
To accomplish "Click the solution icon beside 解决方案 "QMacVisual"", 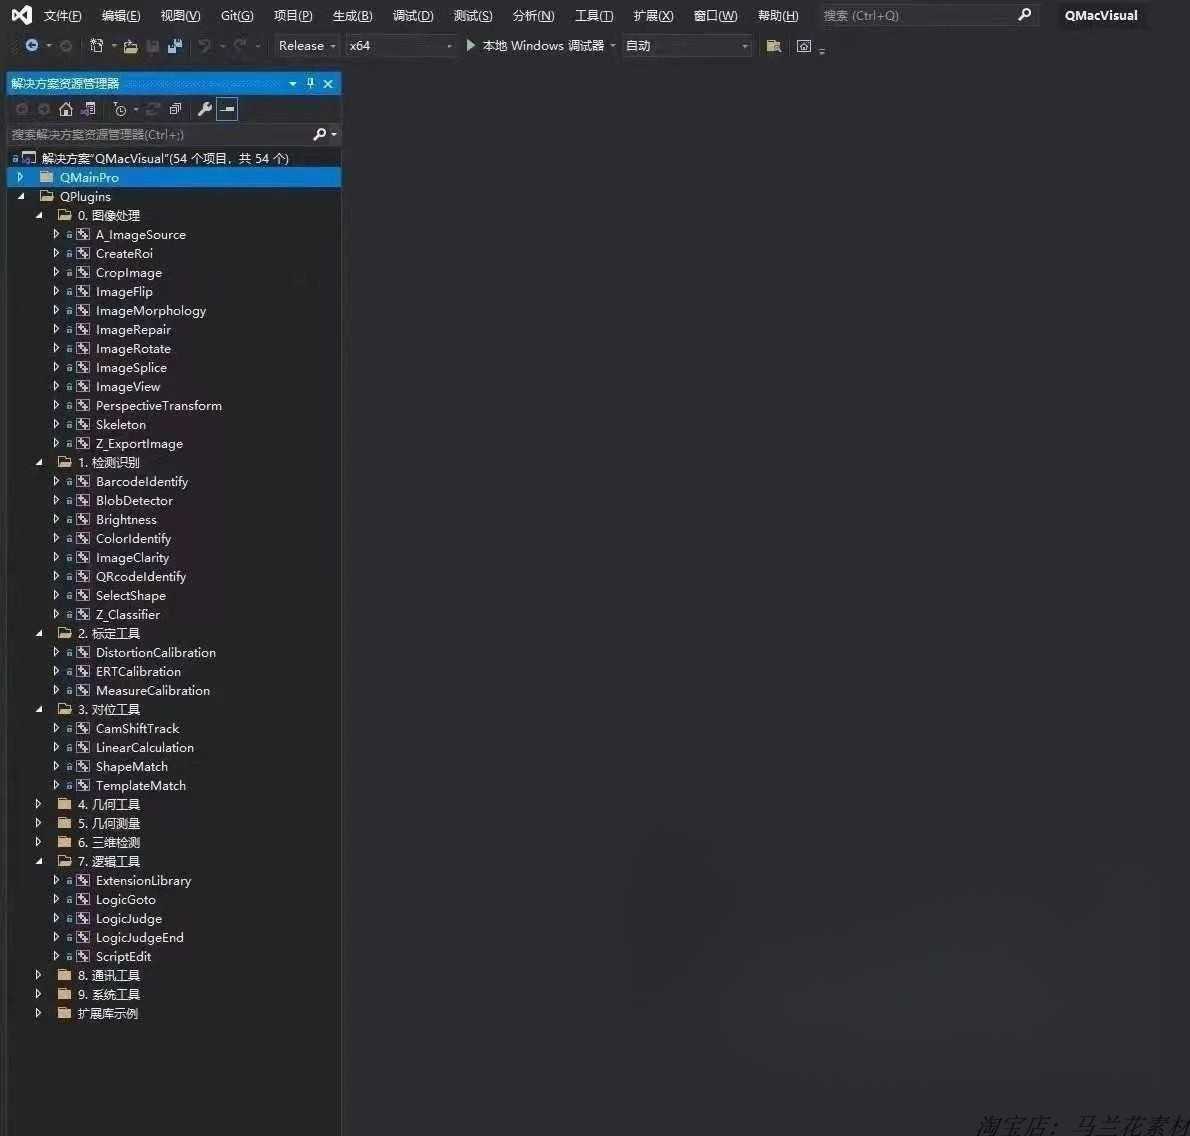I will 29,158.
